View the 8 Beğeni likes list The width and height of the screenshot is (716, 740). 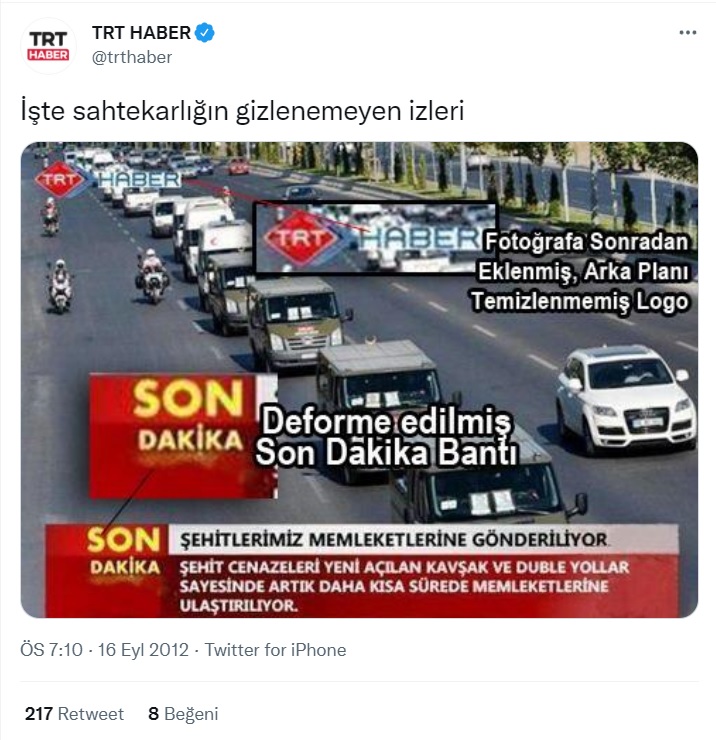point(183,714)
